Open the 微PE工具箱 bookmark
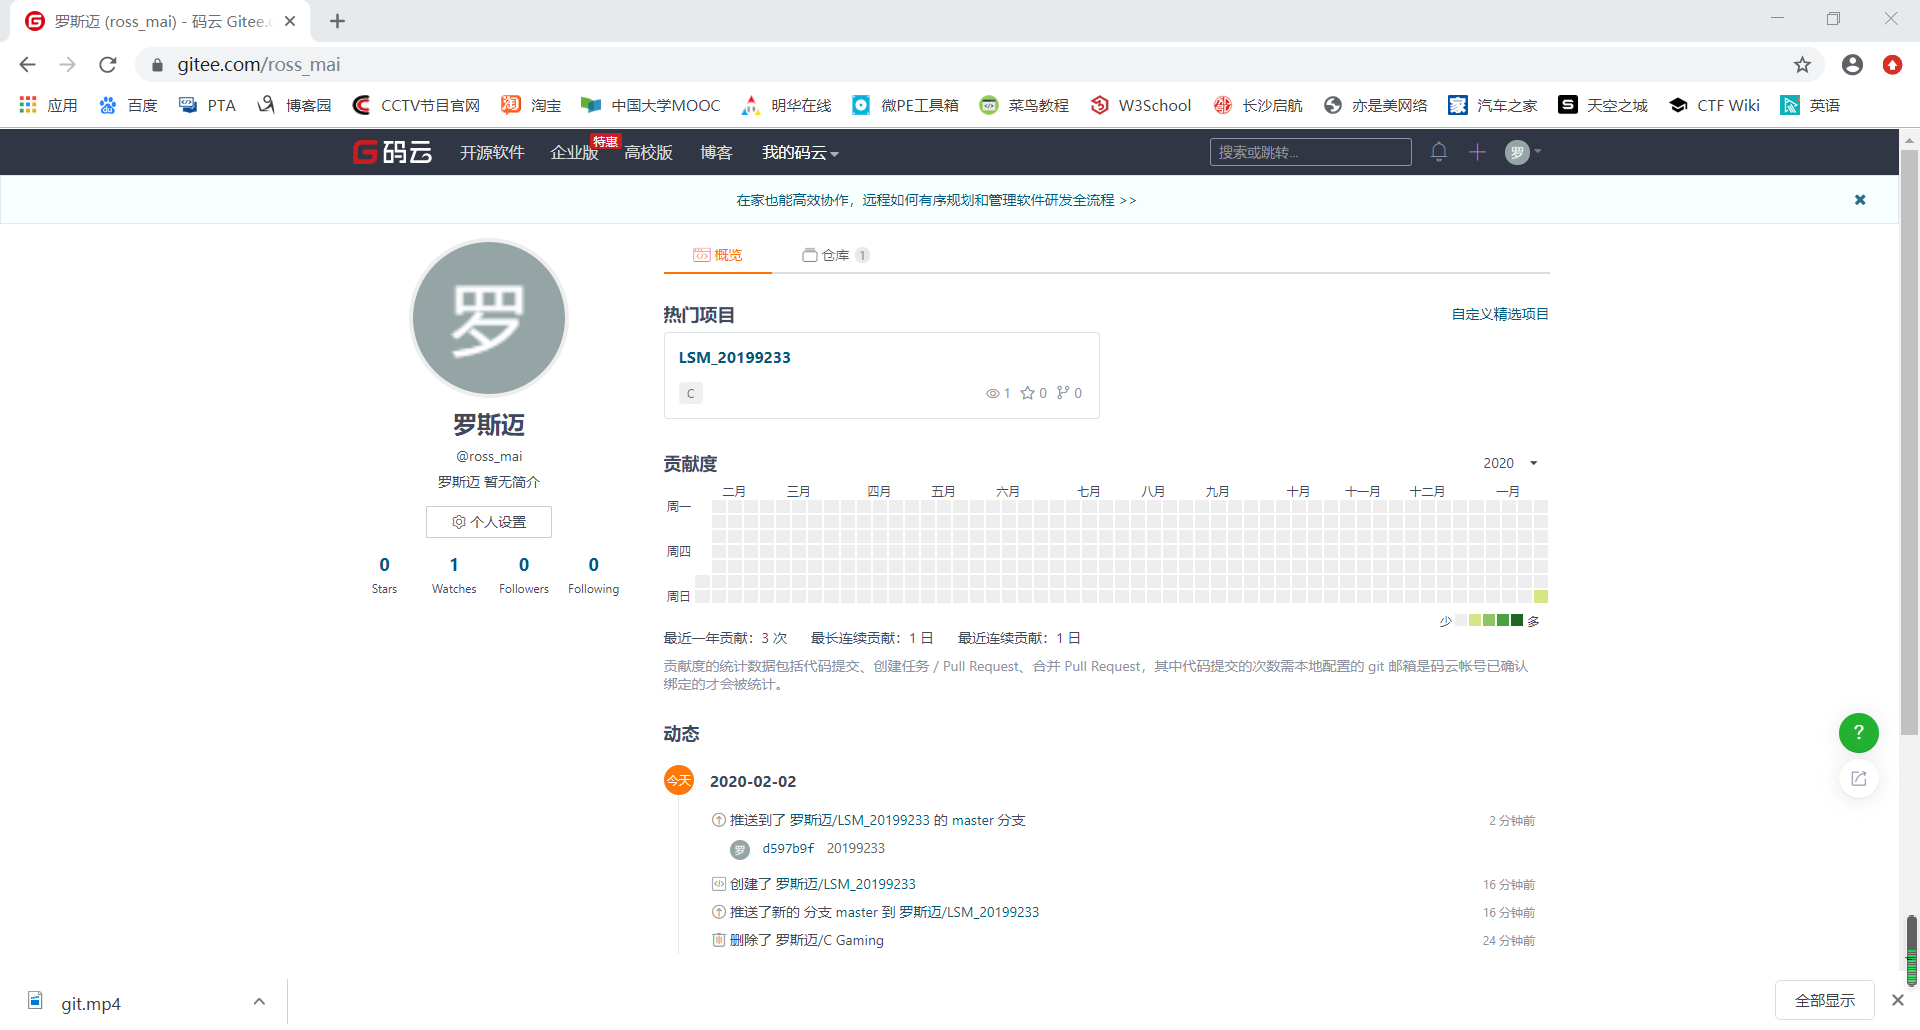This screenshot has width=1920, height=1030. pyautogui.click(x=905, y=105)
